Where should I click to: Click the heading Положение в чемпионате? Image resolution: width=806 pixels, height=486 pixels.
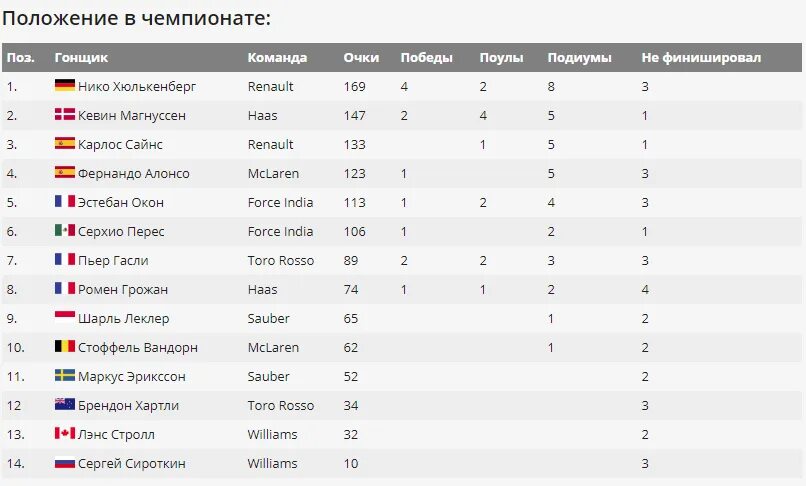pyautogui.click(x=136, y=19)
